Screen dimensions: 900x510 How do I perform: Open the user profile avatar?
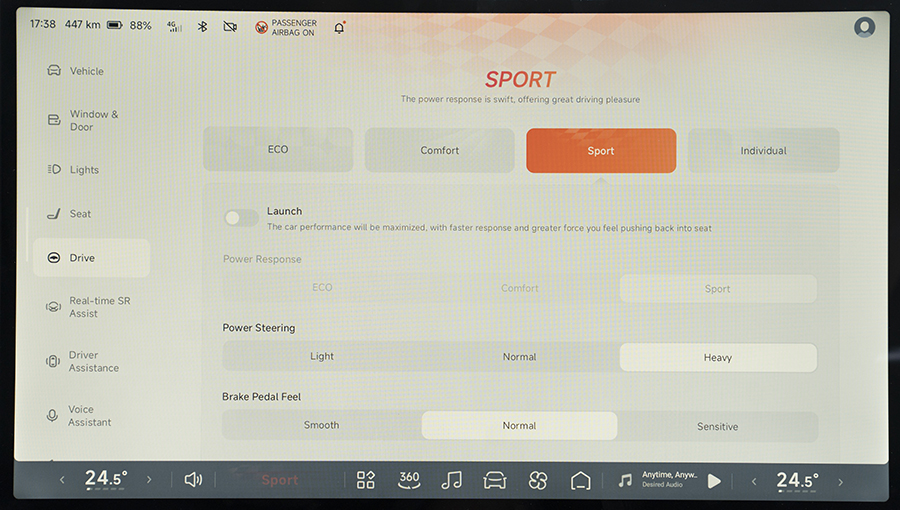click(x=864, y=27)
